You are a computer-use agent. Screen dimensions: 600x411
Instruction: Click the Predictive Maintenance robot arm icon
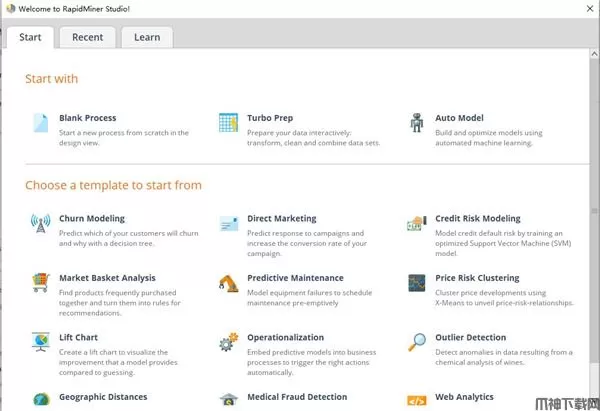tap(228, 283)
